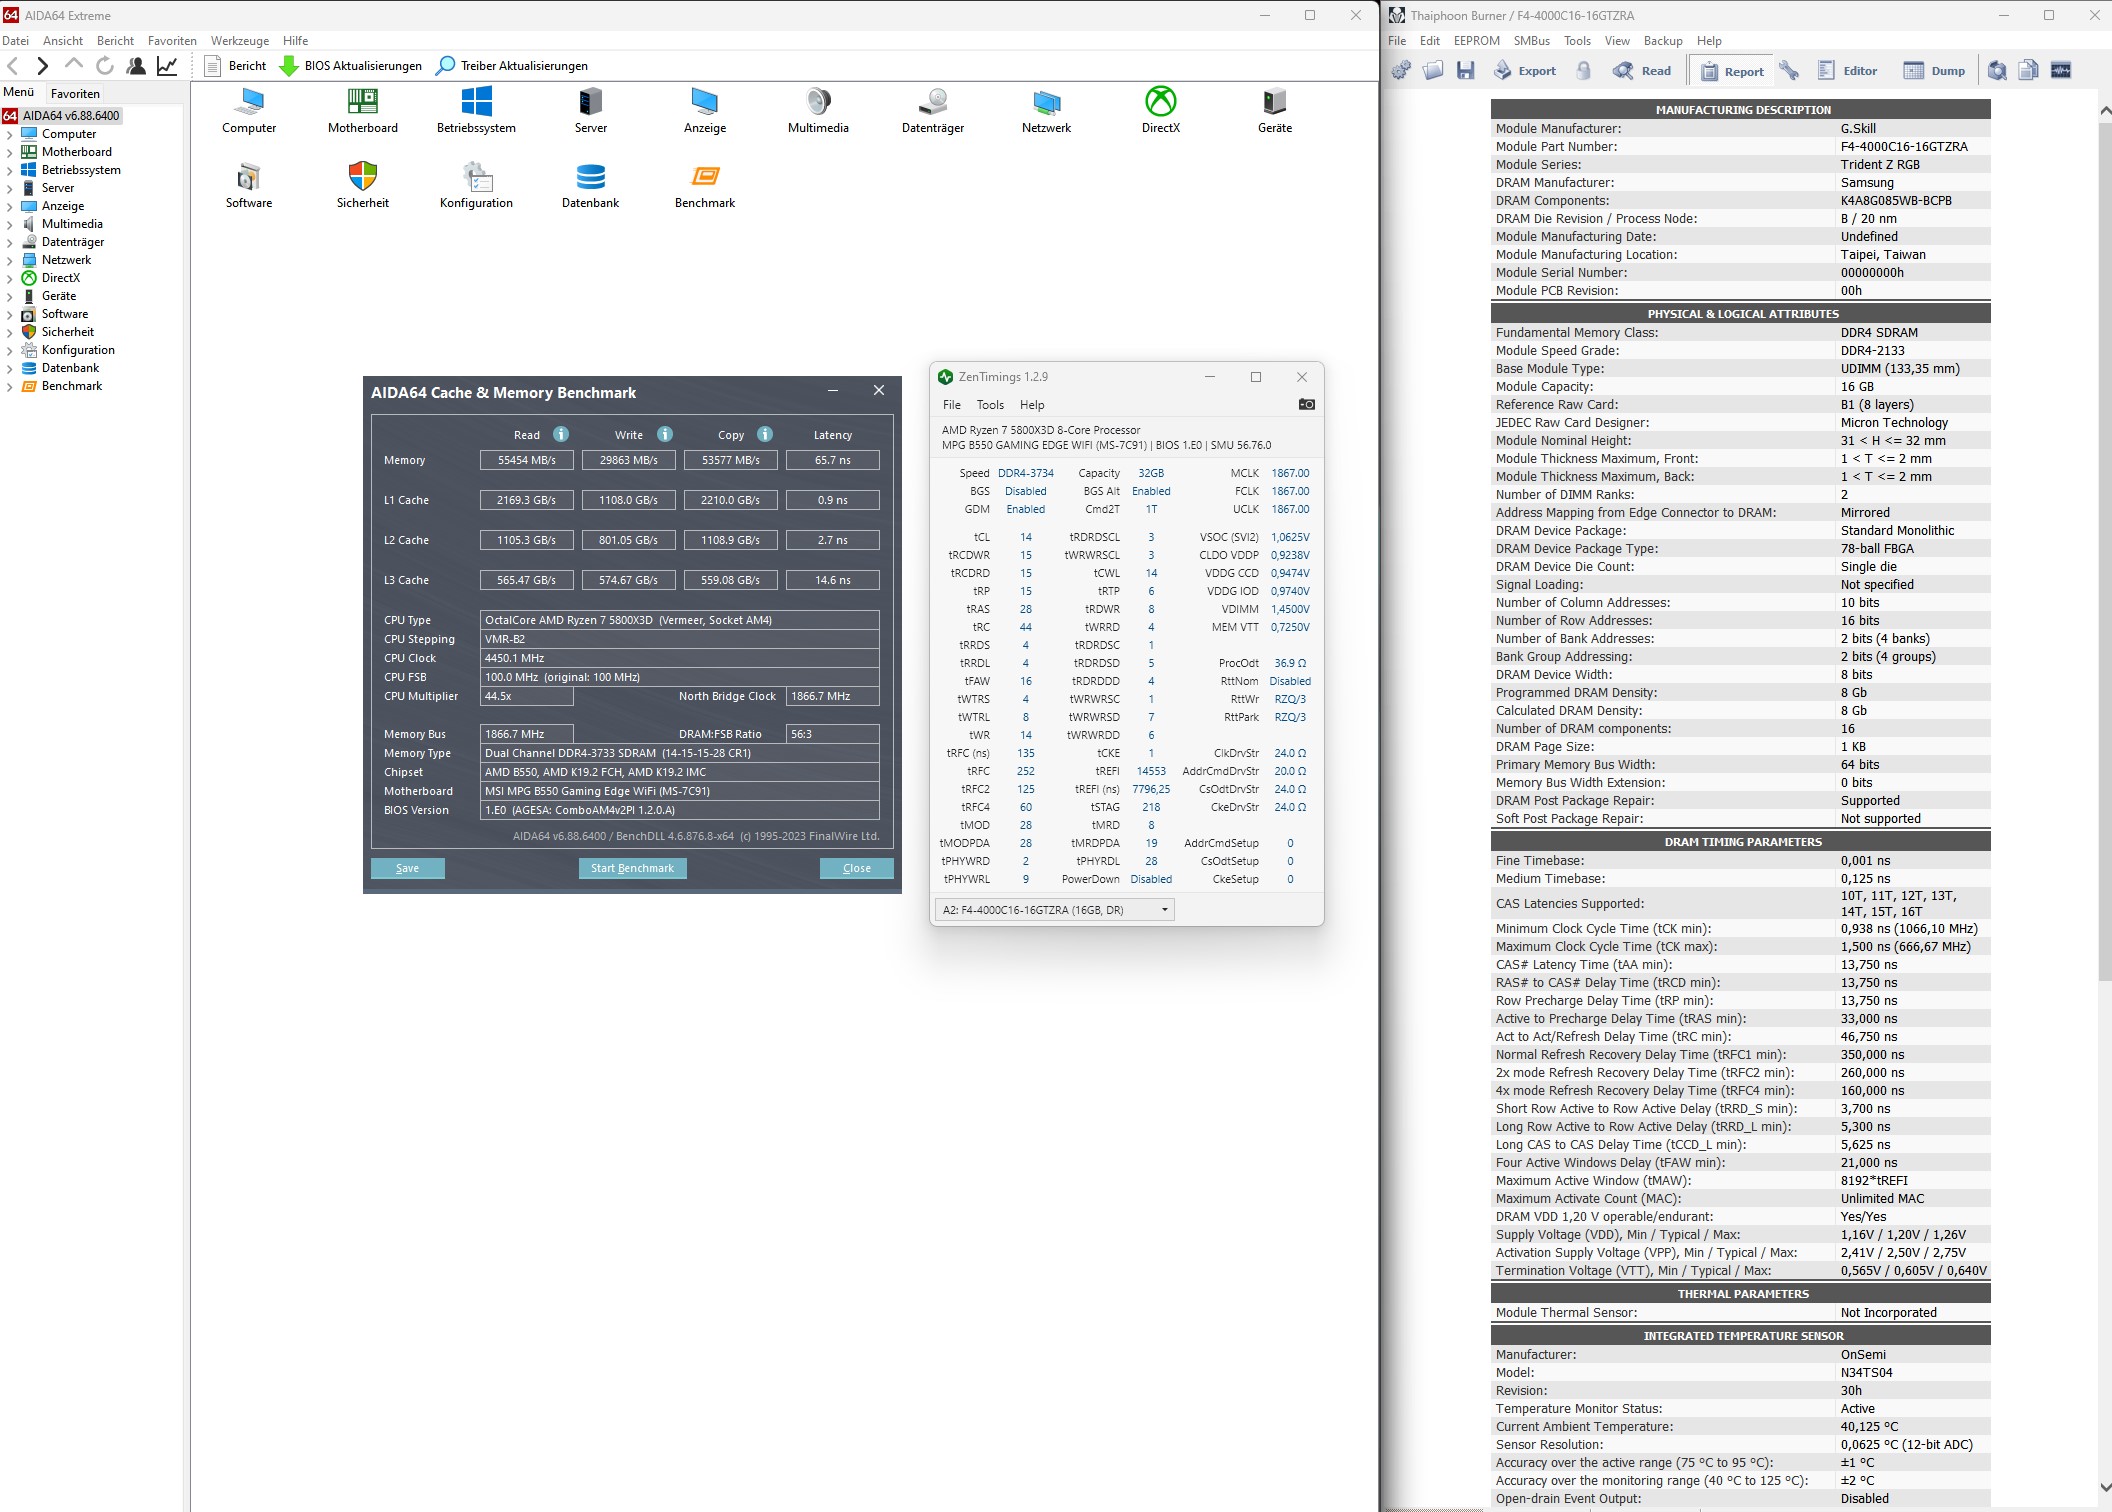Screen dimensions: 2112x1512
Task: Open the Report view in Thaiphoon Burner
Action: click(1732, 70)
